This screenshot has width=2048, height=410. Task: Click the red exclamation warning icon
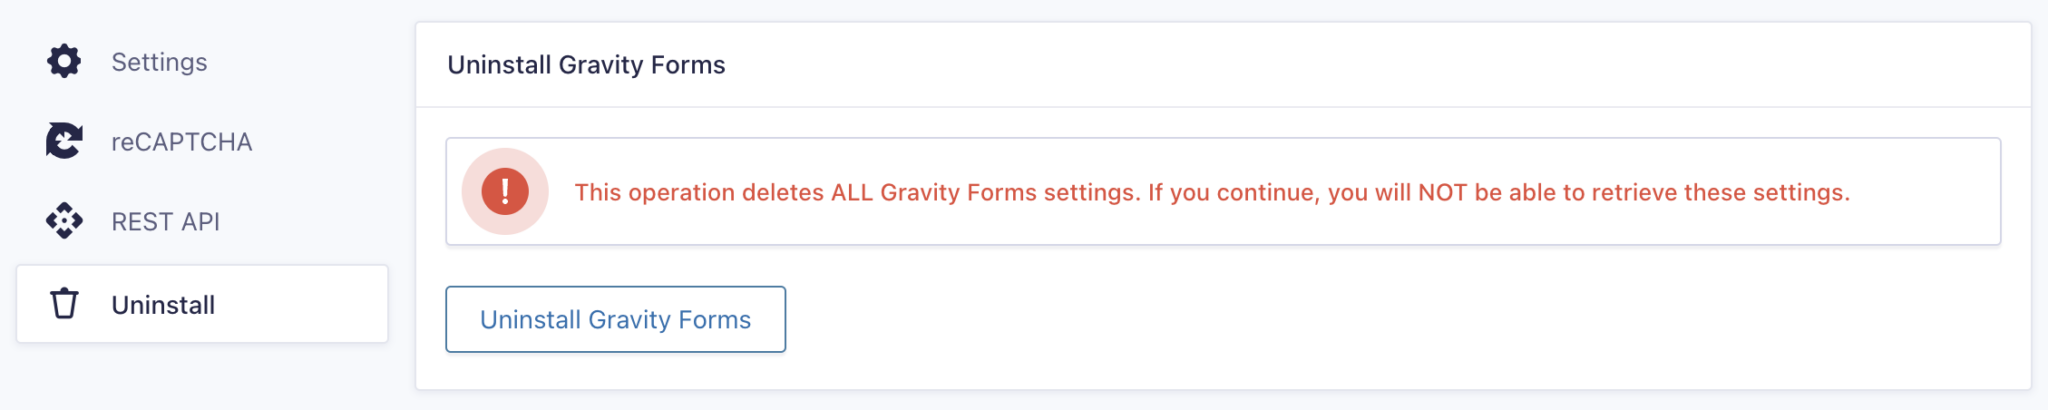pos(505,191)
